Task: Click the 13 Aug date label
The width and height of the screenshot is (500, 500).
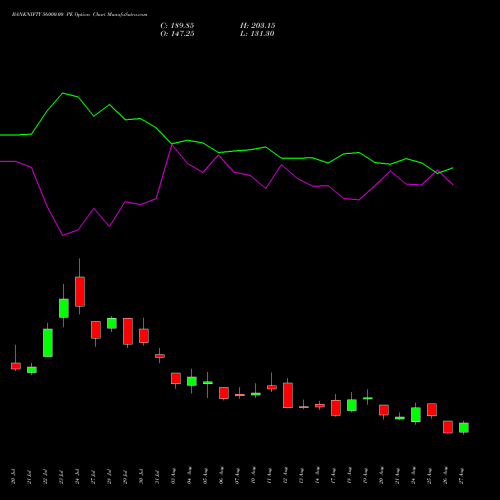Action: pyautogui.click(x=301, y=476)
